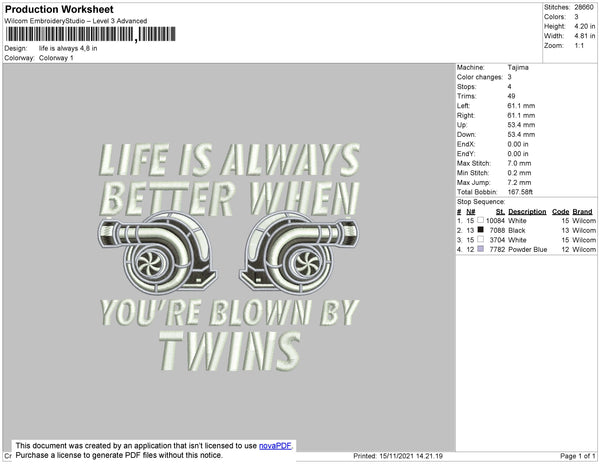Click the 'Powder Blue' description text
Viewport: 600px width, 464px height.
click(528, 249)
